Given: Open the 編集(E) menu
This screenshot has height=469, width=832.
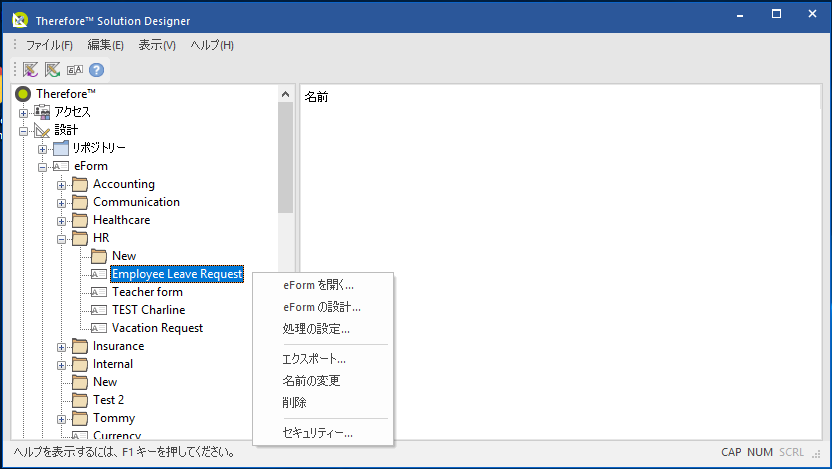Looking at the screenshot, I should click(106, 45).
